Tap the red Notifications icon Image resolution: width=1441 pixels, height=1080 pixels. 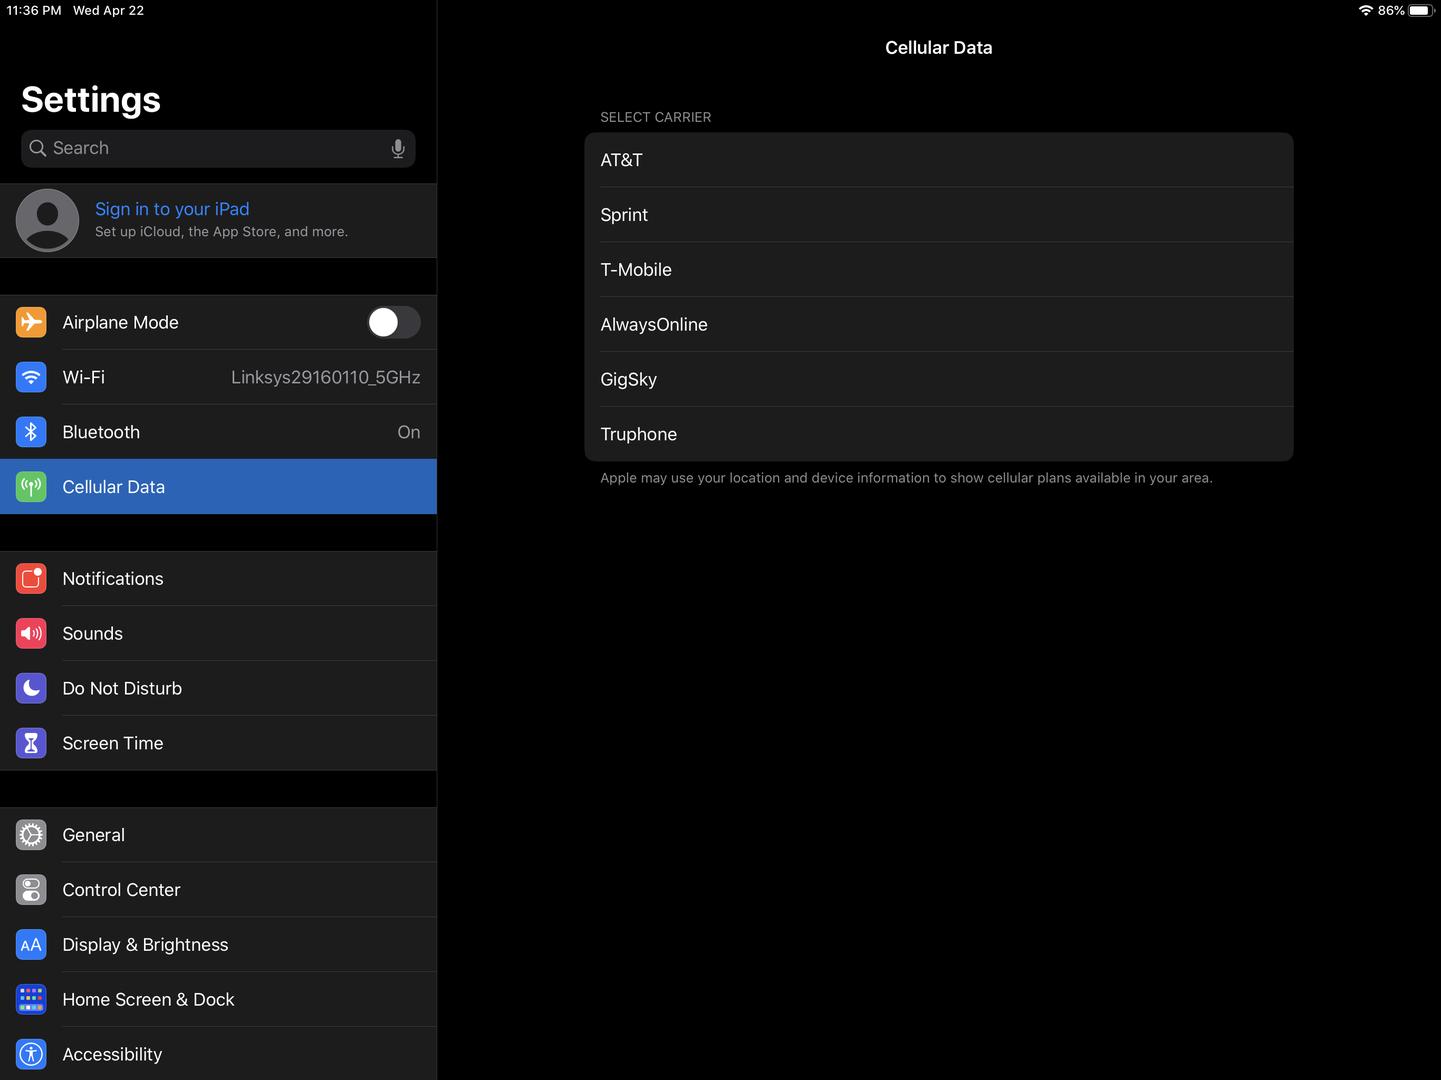31,579
